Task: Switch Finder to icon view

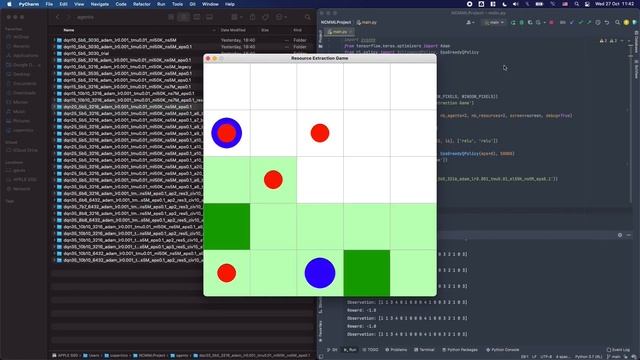Action: (x=171, y=17)
